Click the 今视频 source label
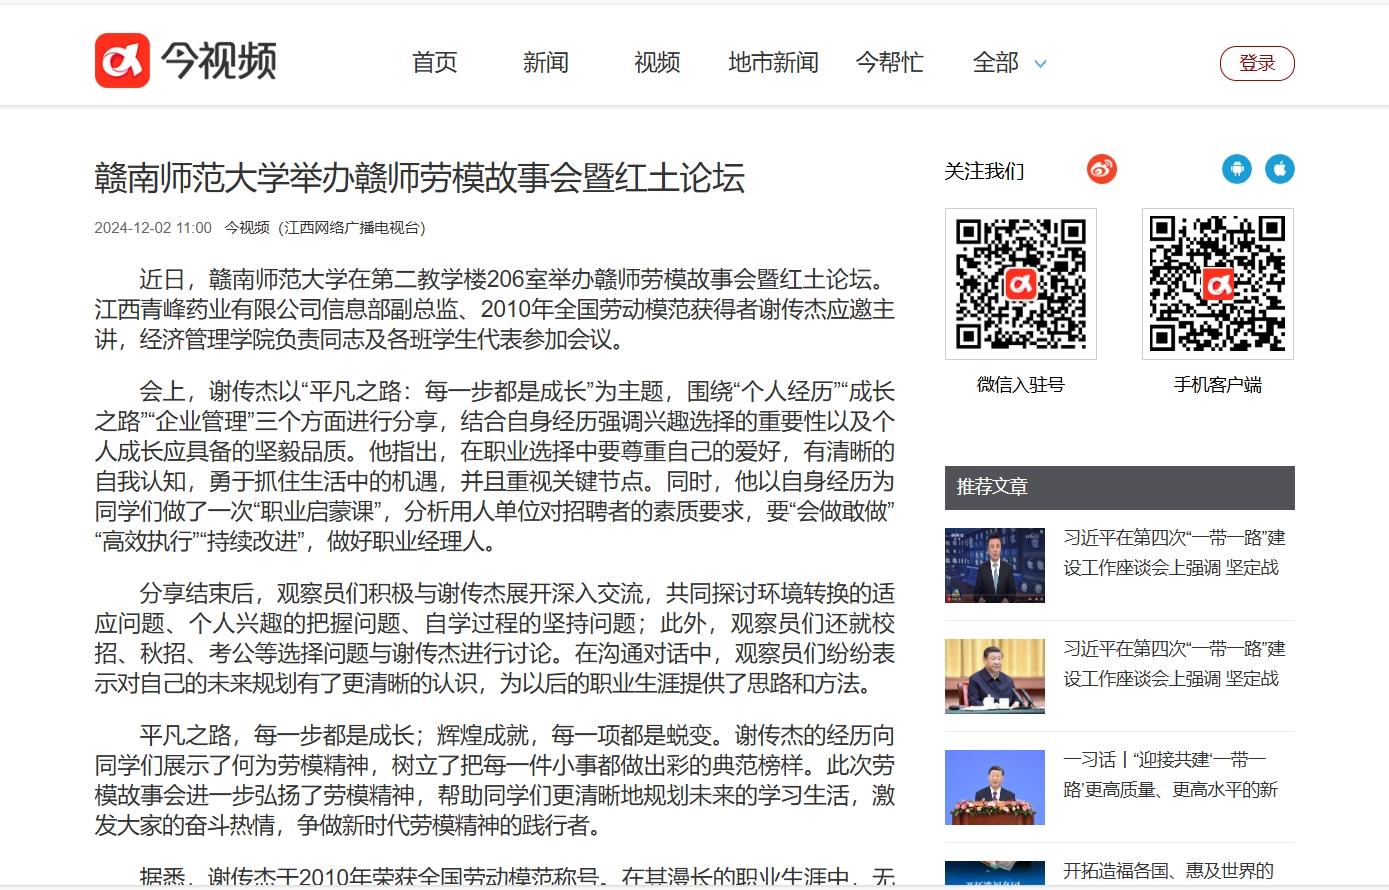Image resolution: width=1389 pixels, height=890 pixels. tap(247, 228)
